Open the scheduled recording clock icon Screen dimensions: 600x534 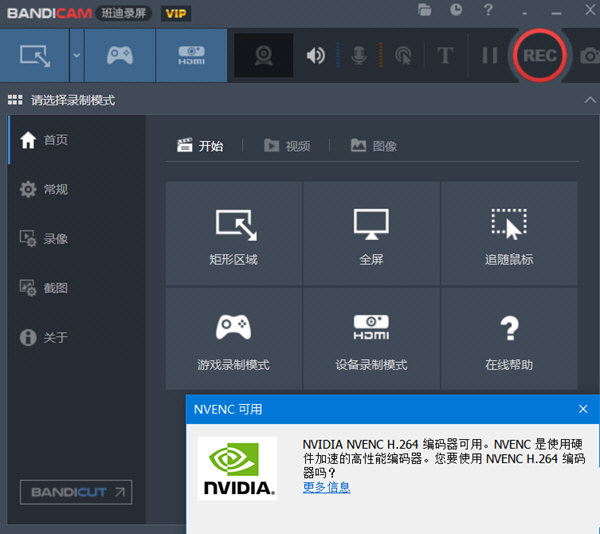[x=456, y=10]
